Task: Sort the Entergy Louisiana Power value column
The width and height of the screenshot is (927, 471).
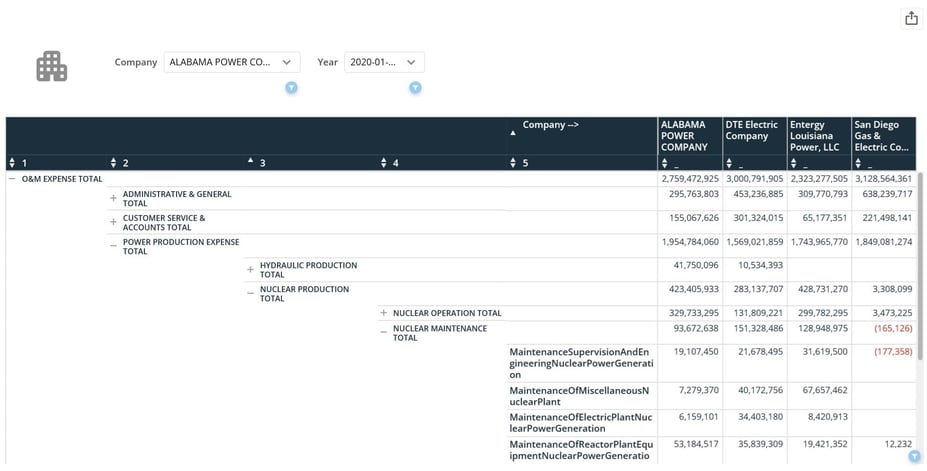Action: (x=793, y=163)
